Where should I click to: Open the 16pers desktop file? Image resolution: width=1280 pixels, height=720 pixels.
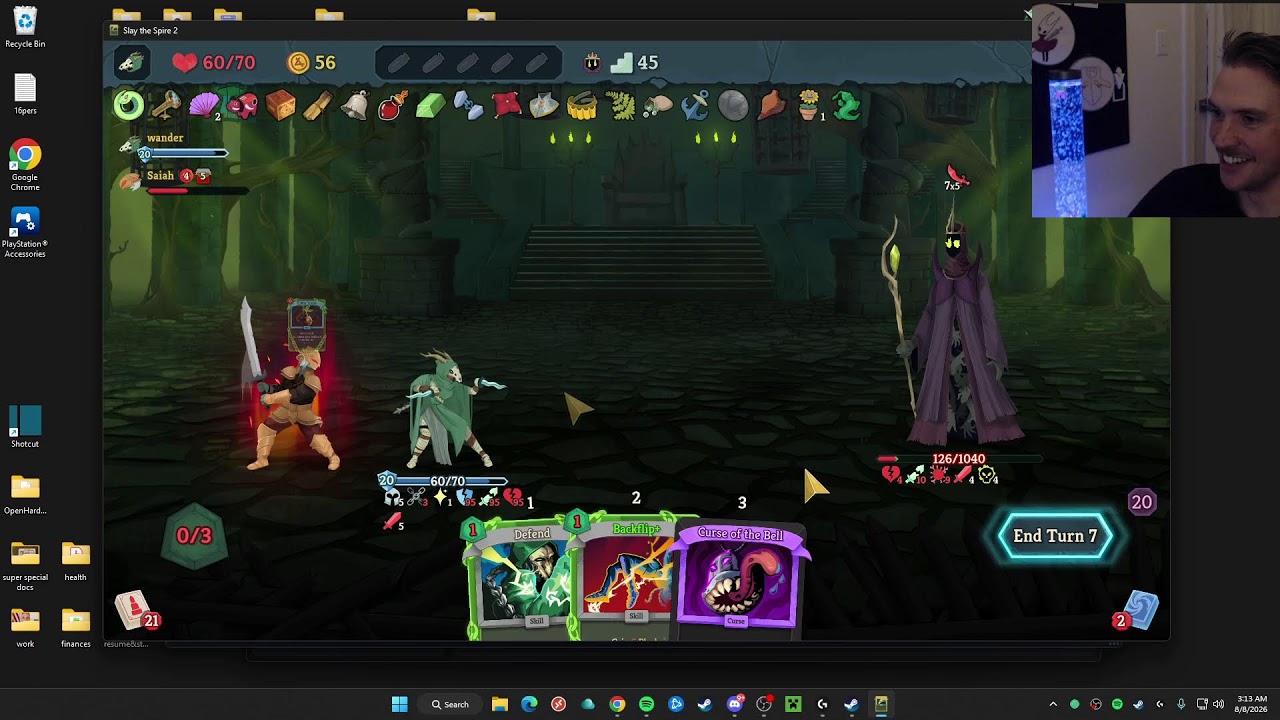point(25,95)
